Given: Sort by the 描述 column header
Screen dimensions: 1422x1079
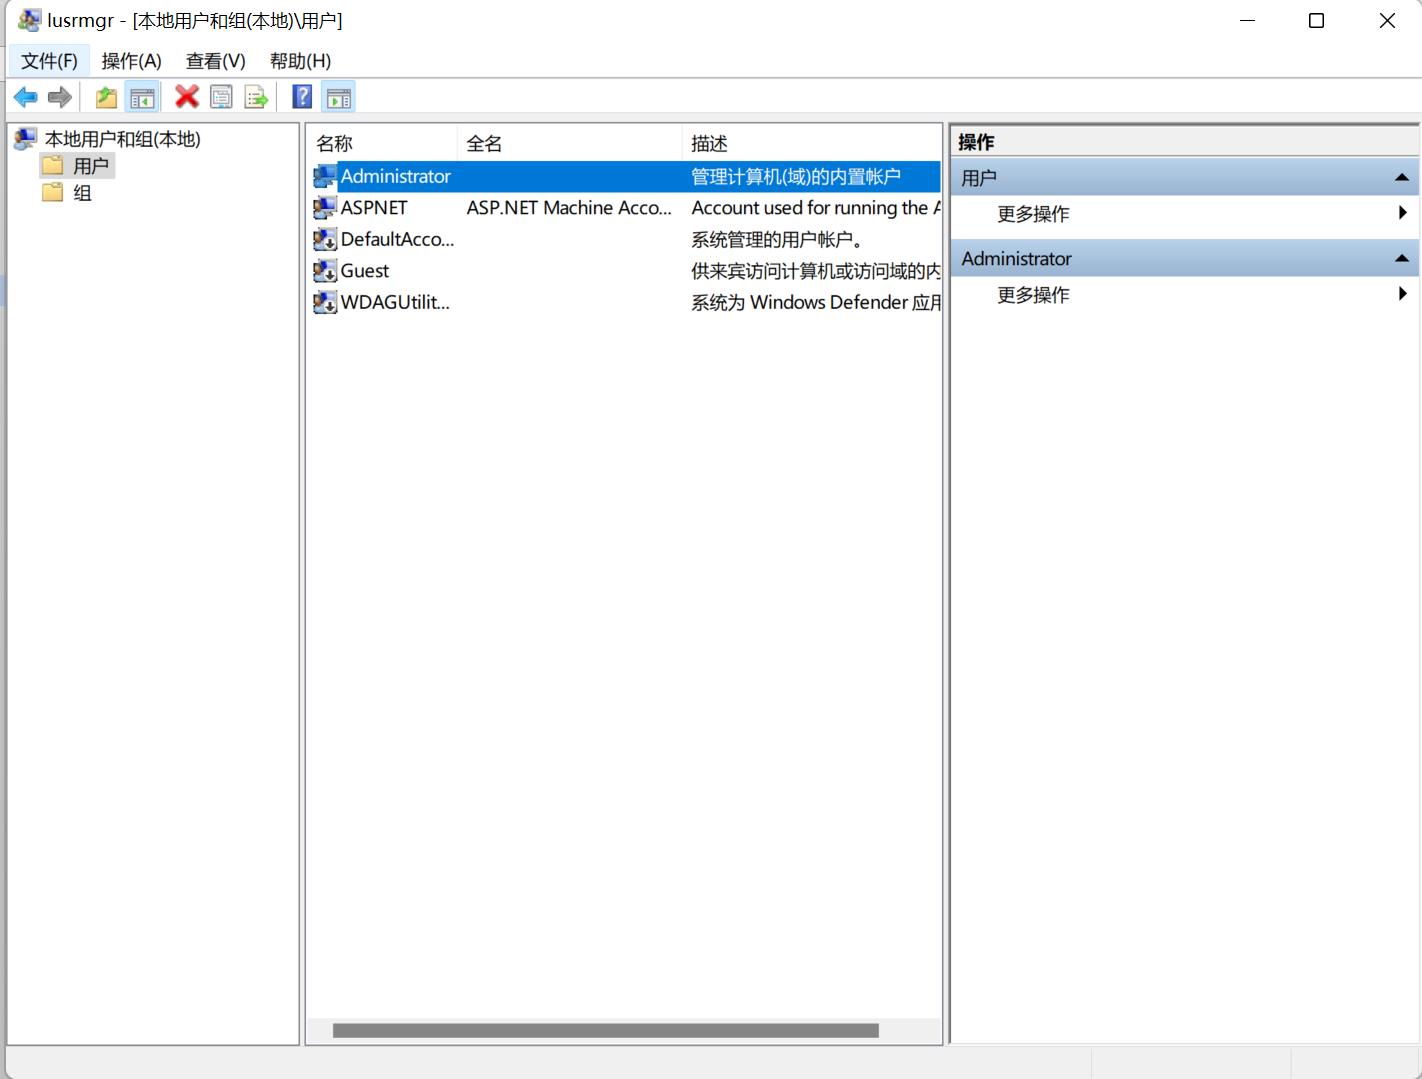Looking at the screenshot, I should pos(812,143).
